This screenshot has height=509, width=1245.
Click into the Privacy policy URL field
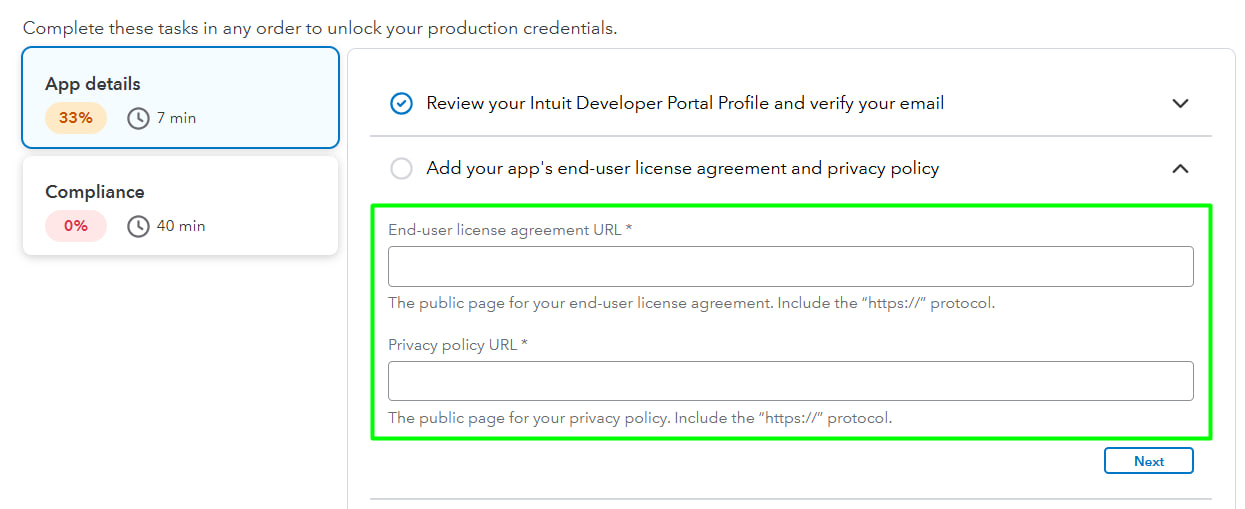(x=790, y=381)
